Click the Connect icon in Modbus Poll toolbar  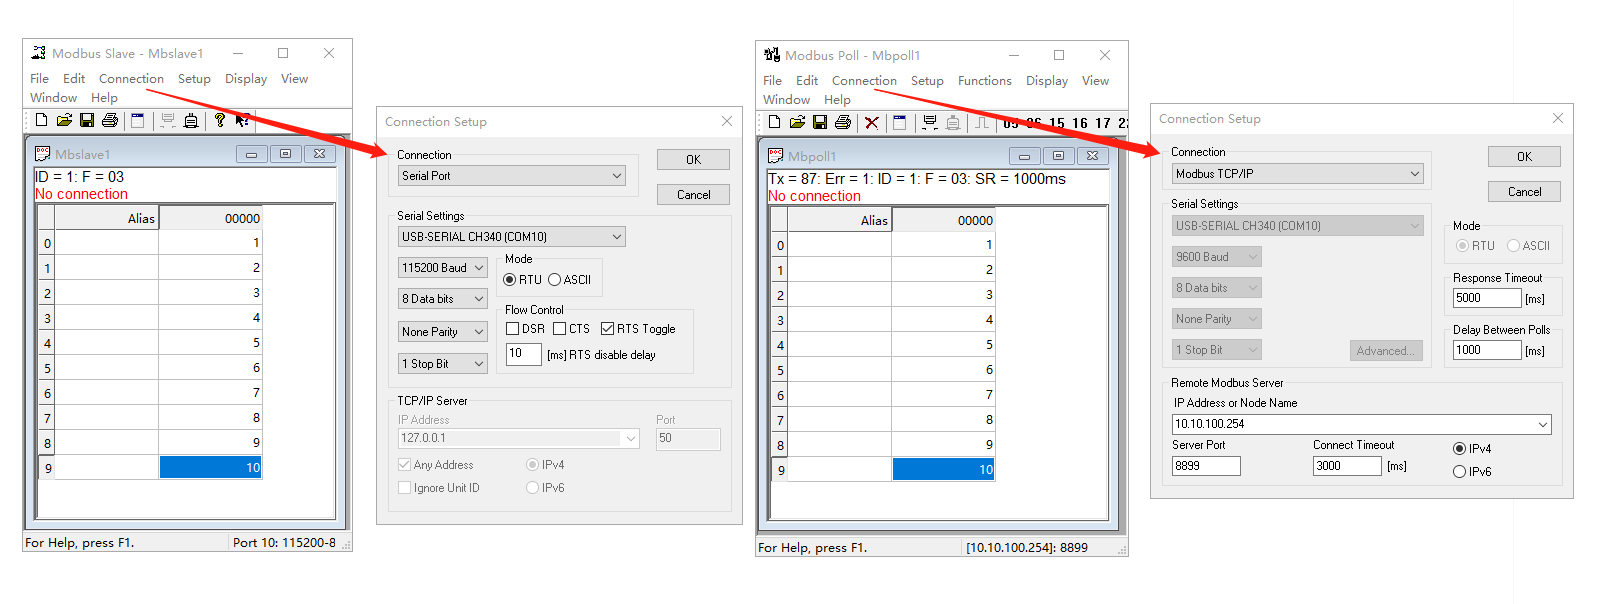coord(929,123)
